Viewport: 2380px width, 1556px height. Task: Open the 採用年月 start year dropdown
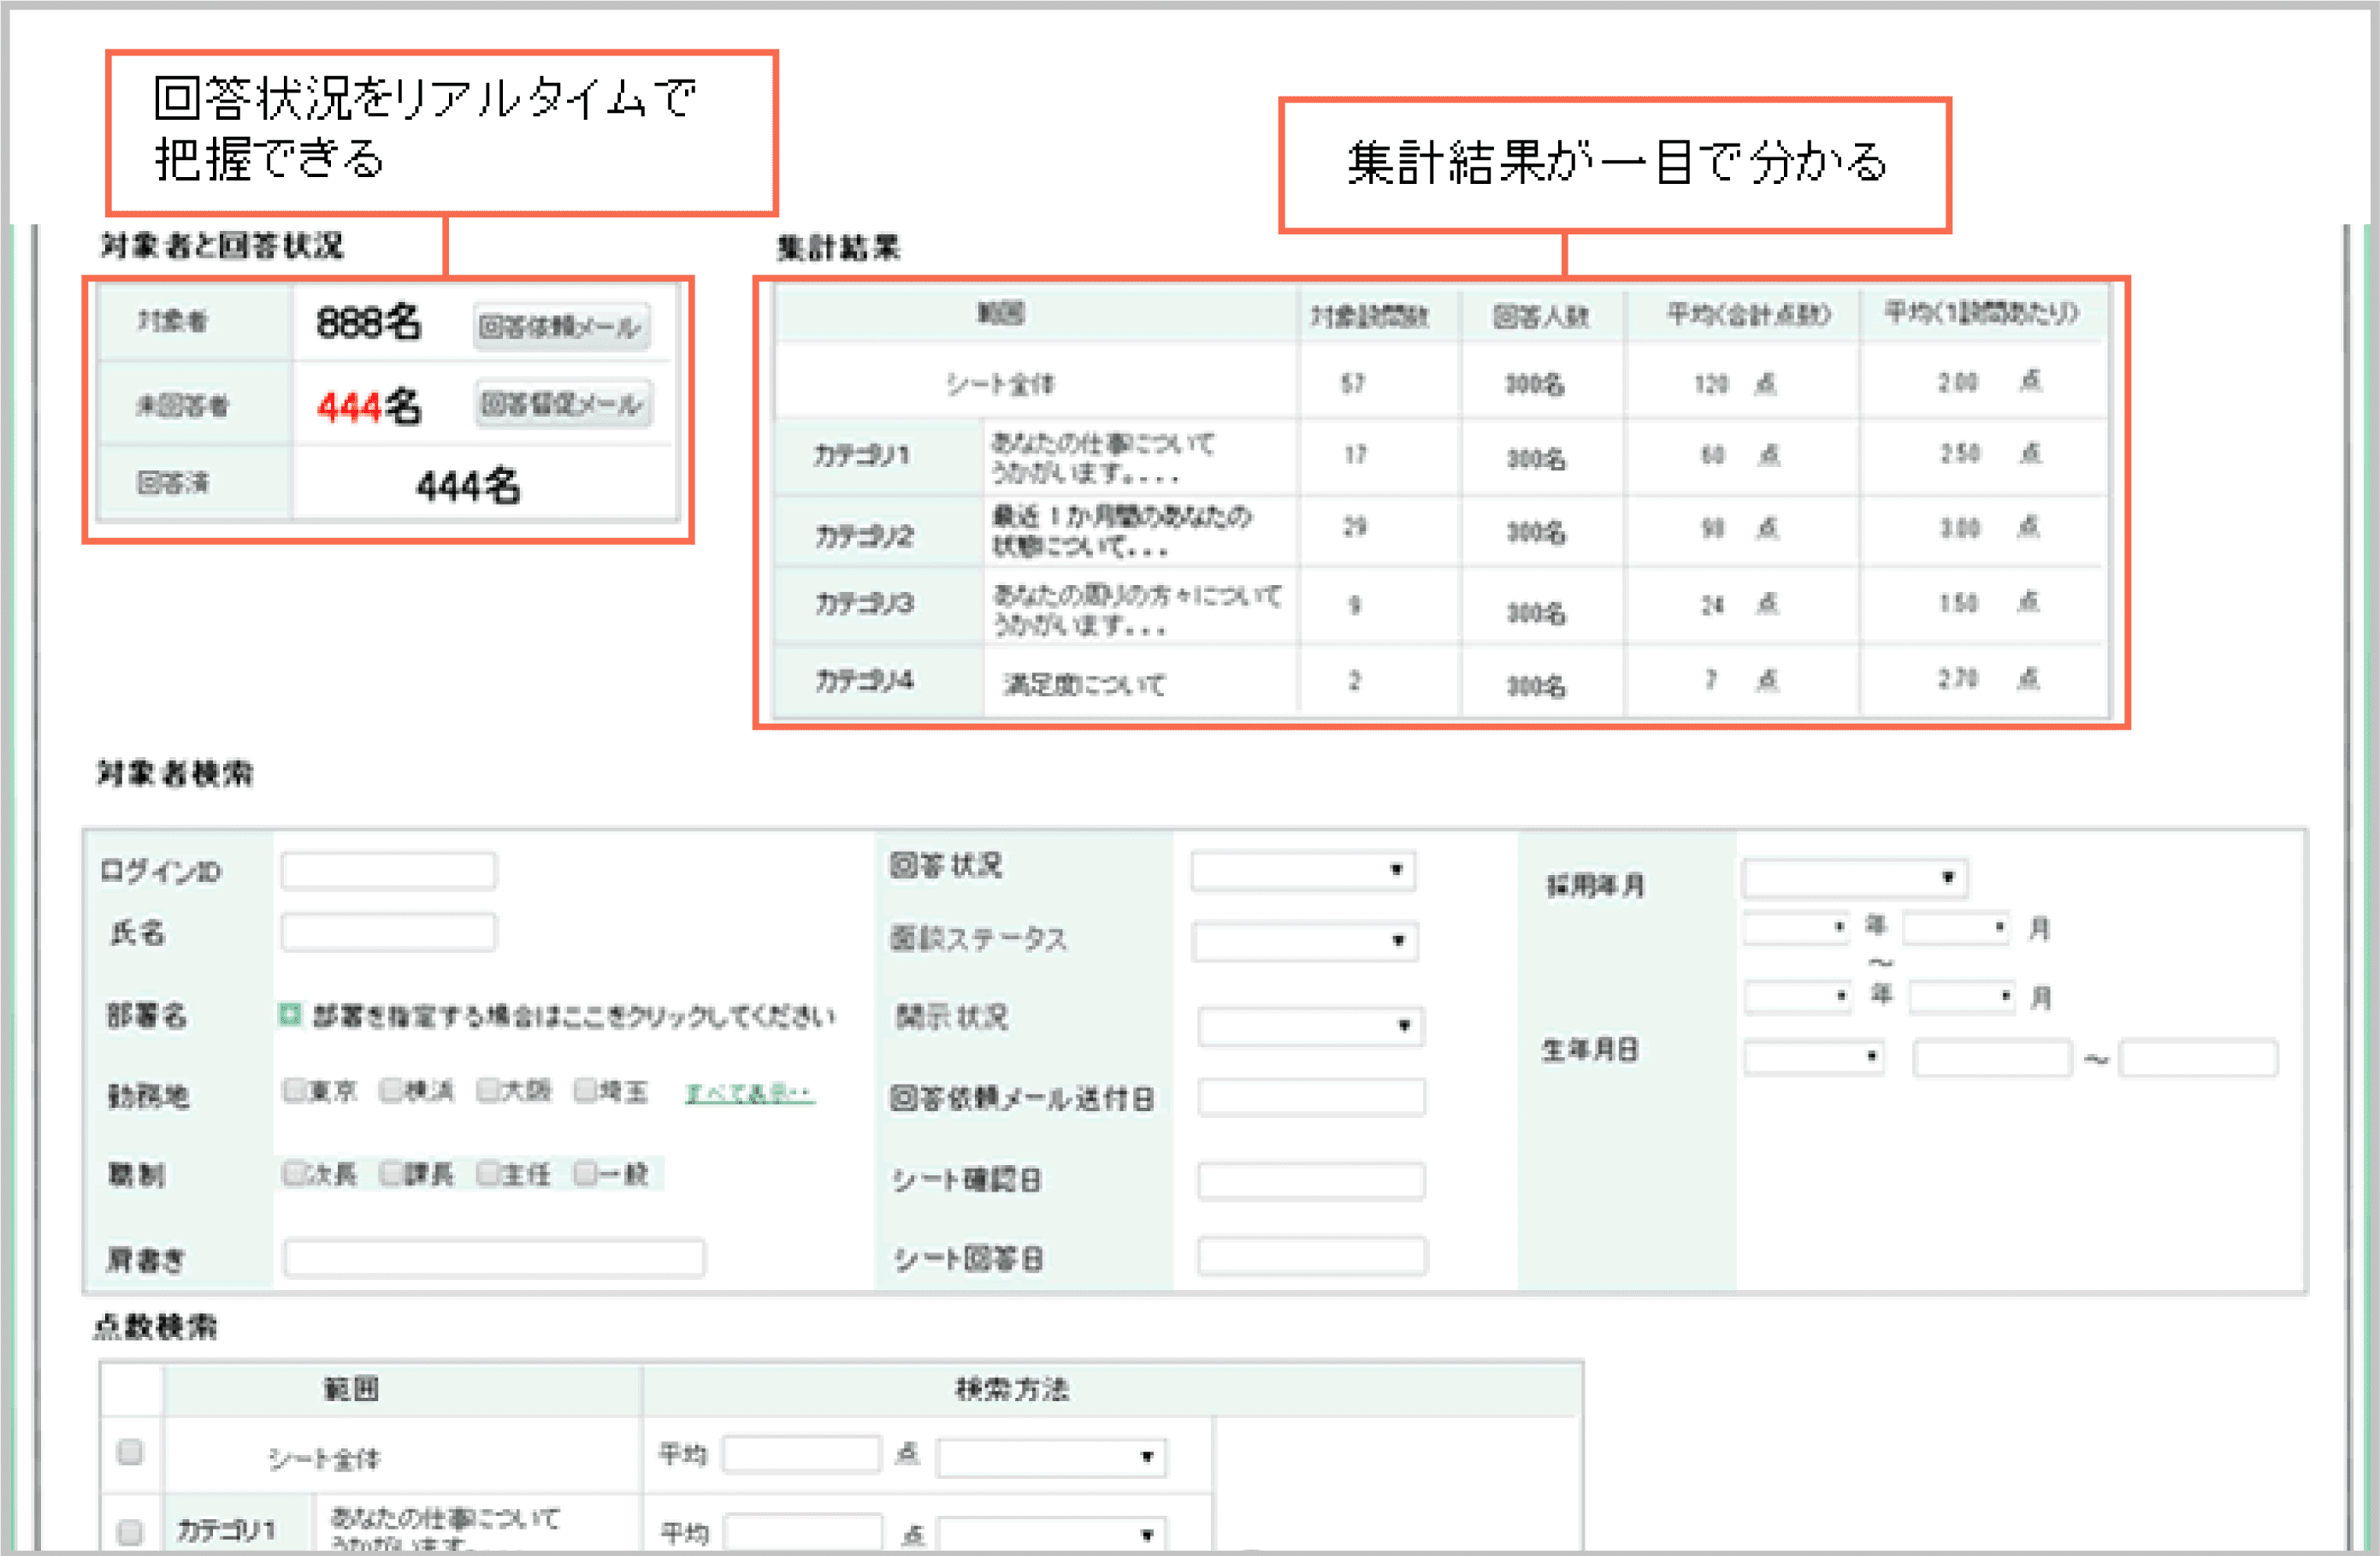pyautogui.click(x=1797, y=928)
